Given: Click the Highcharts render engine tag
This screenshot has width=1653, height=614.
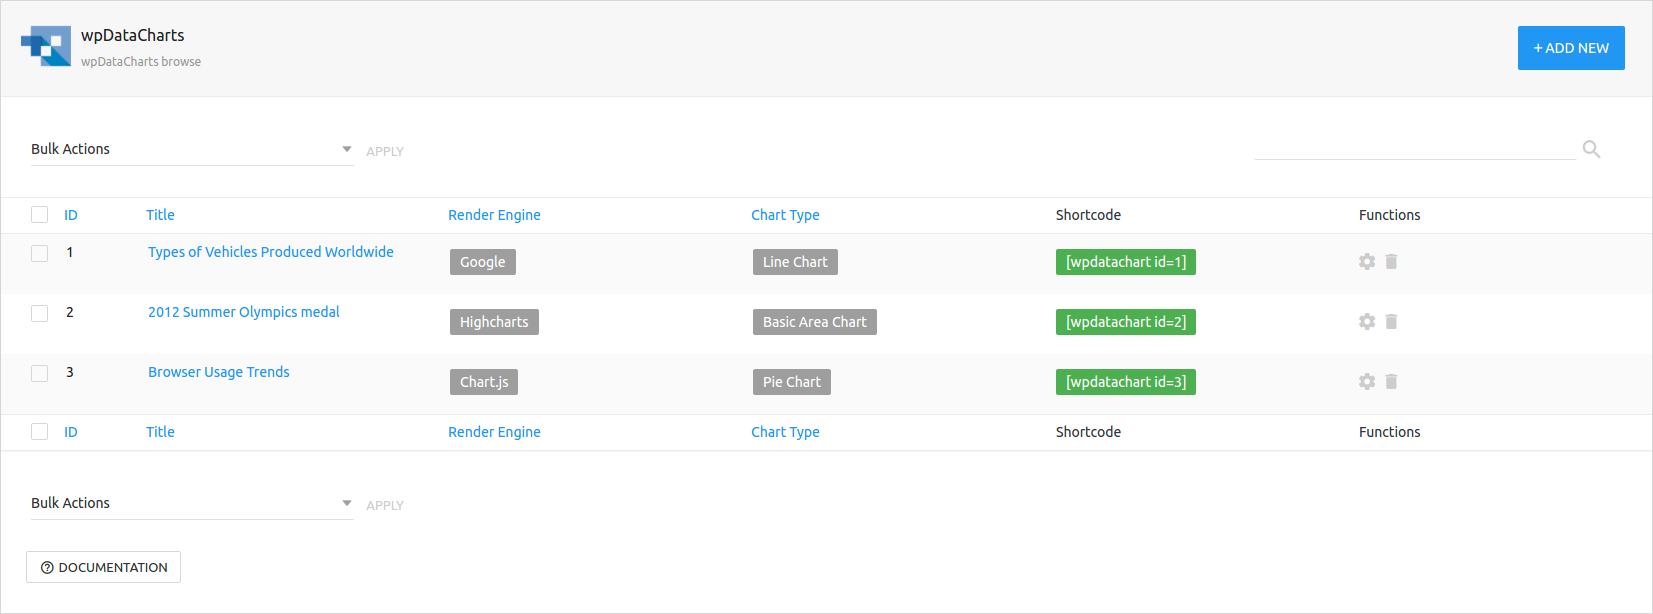Looking at the screenshot, I should tap(494, 322).
